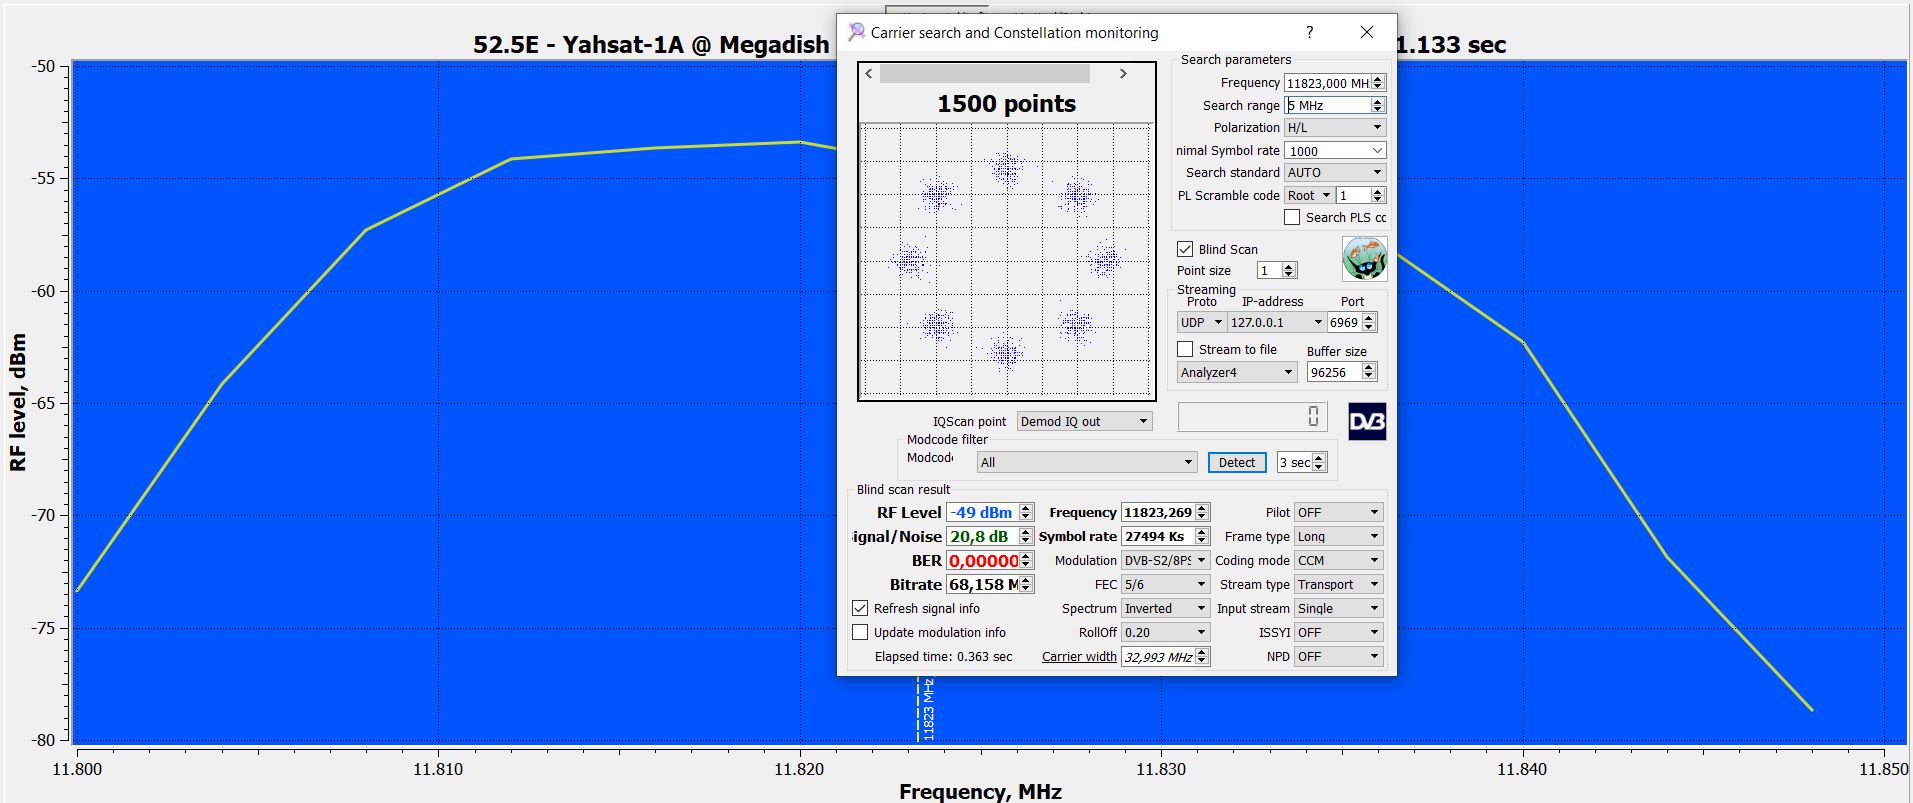Close the Carrier search dialog
1913x803 pixels.
1367,32
